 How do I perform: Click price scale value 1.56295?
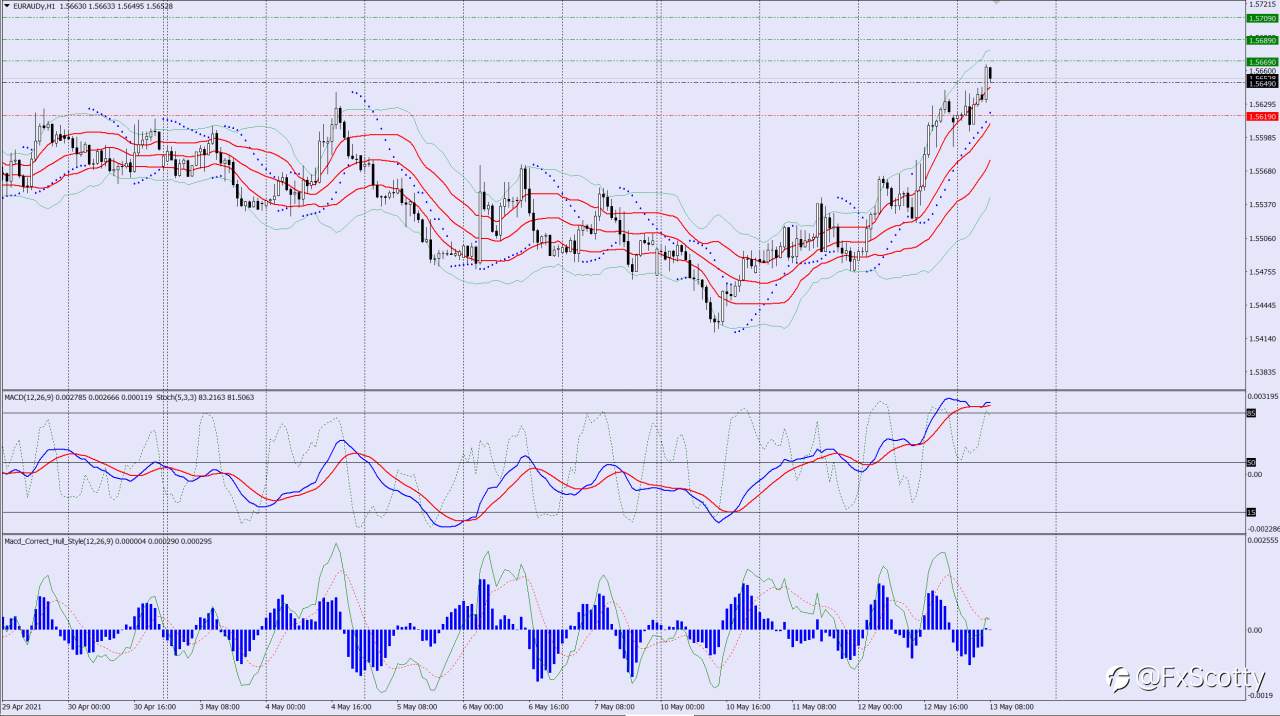pyautogui.click(x=1262, y=104)
